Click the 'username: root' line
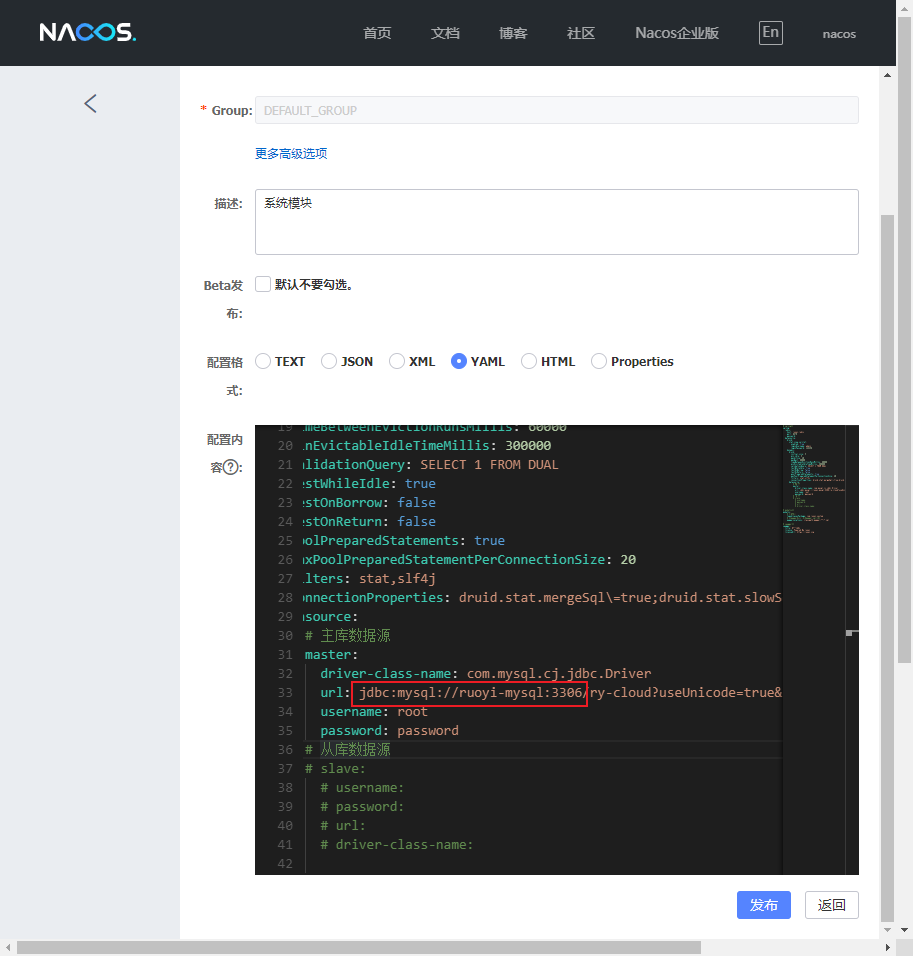This screenshot has height=956, width=913. (x=374, y=712)
